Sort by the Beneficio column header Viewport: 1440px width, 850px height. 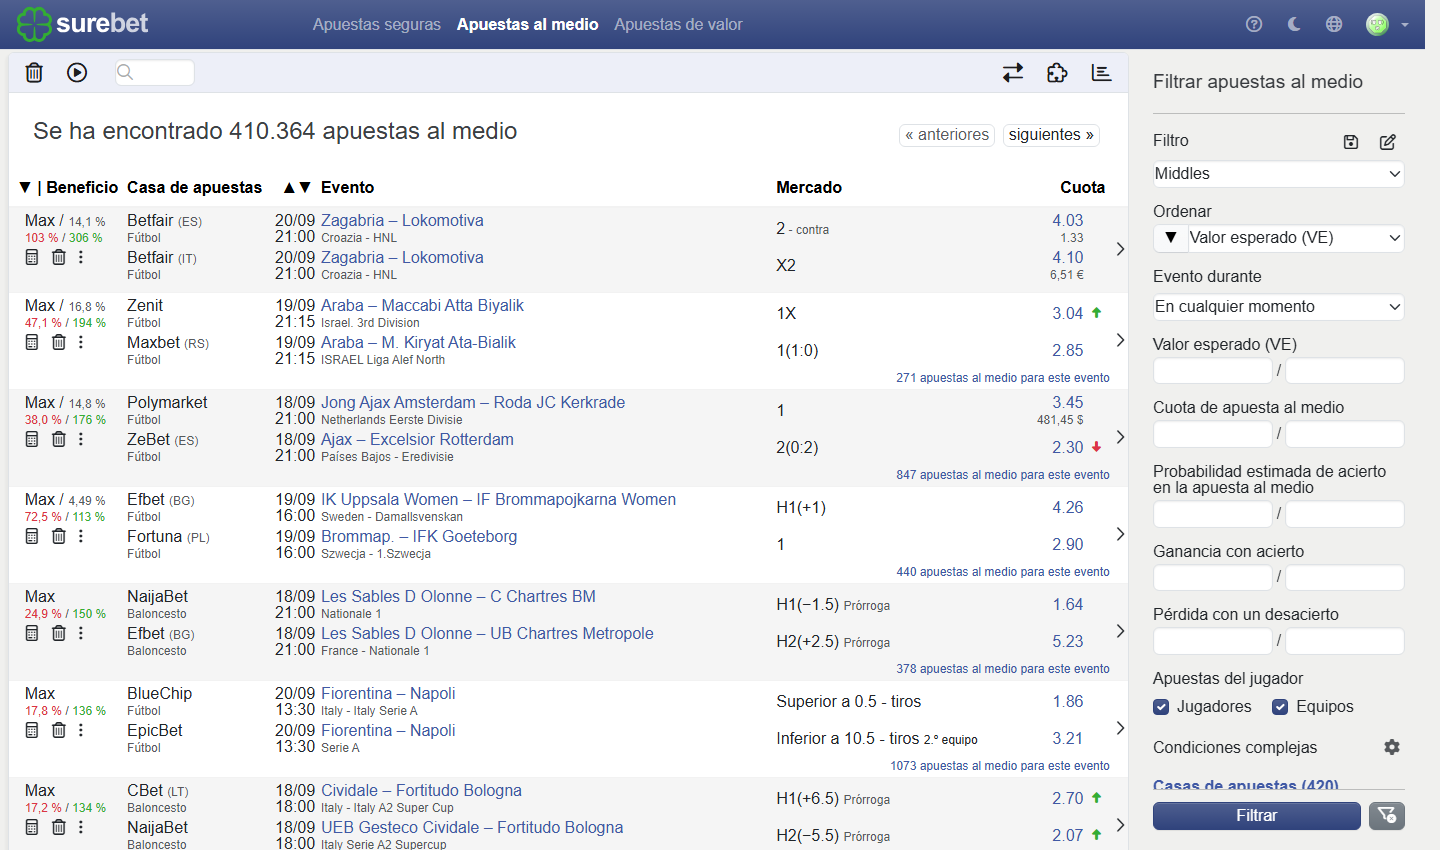(x=82, y=187)
